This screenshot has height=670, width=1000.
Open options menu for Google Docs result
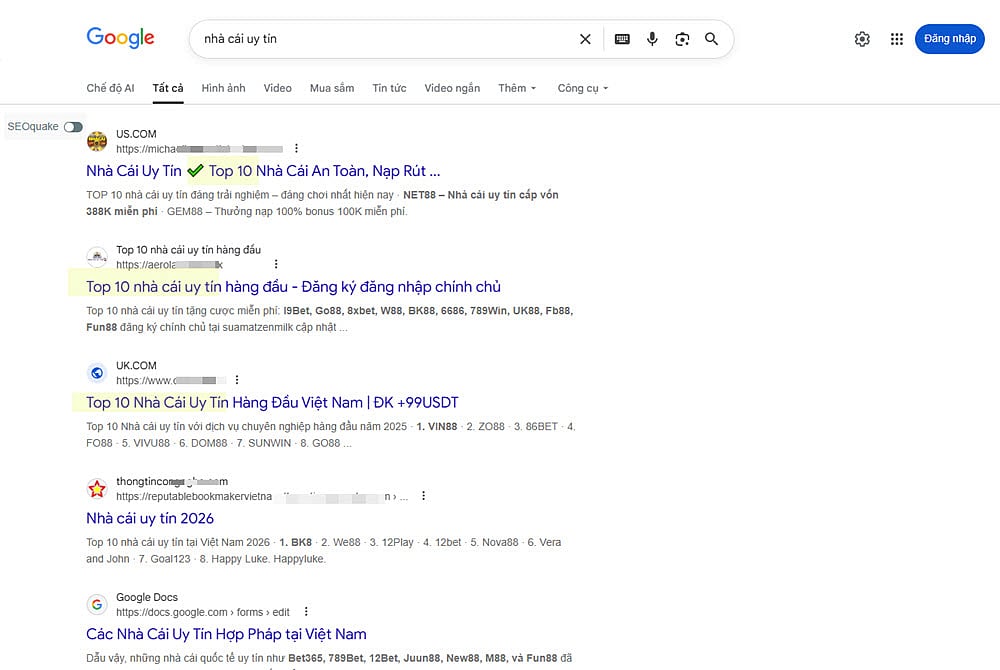coord(306,611)
